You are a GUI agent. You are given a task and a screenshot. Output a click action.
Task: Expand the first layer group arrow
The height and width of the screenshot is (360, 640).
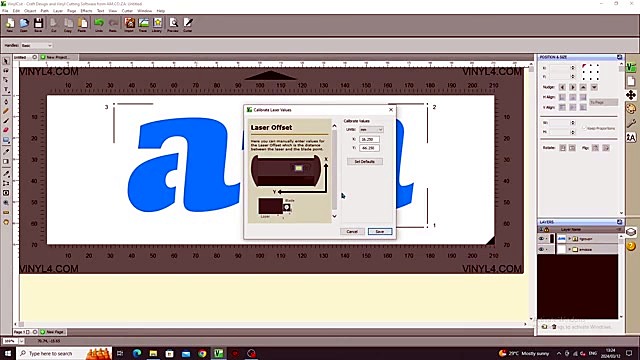(569, 239)
